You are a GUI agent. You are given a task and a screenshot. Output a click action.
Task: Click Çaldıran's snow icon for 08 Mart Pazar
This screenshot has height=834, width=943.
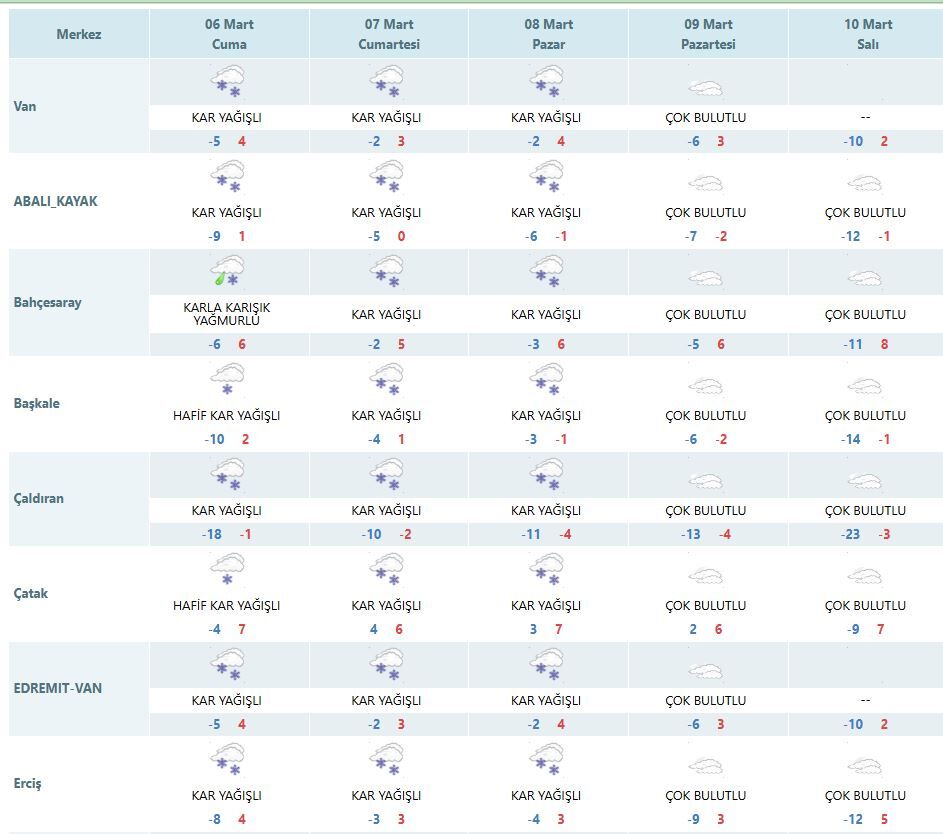[x=546, y=475]
